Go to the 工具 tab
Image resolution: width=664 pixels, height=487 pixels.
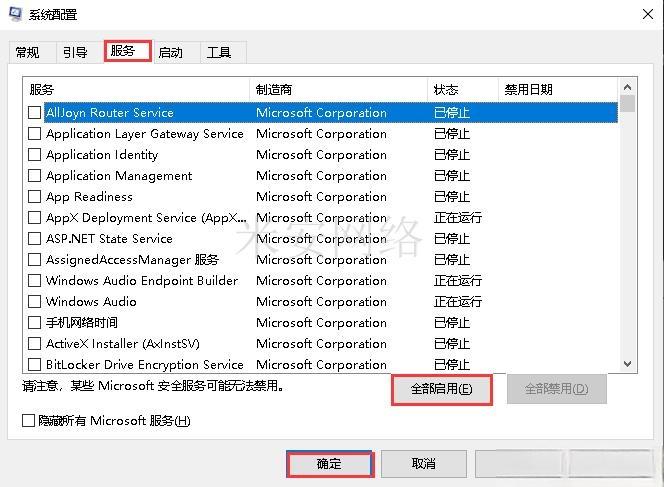(x=219, y=52)
